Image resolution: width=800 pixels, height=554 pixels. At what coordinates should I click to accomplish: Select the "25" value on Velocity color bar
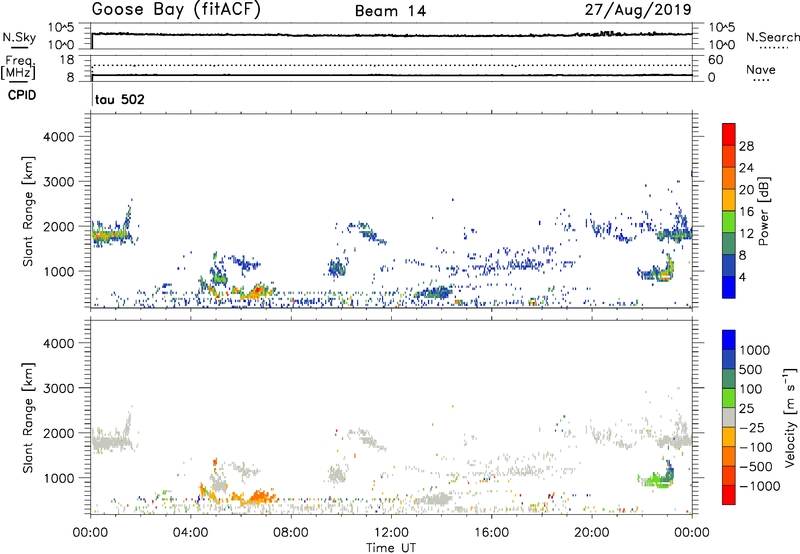pyautogui.click(x=746, y=408)
